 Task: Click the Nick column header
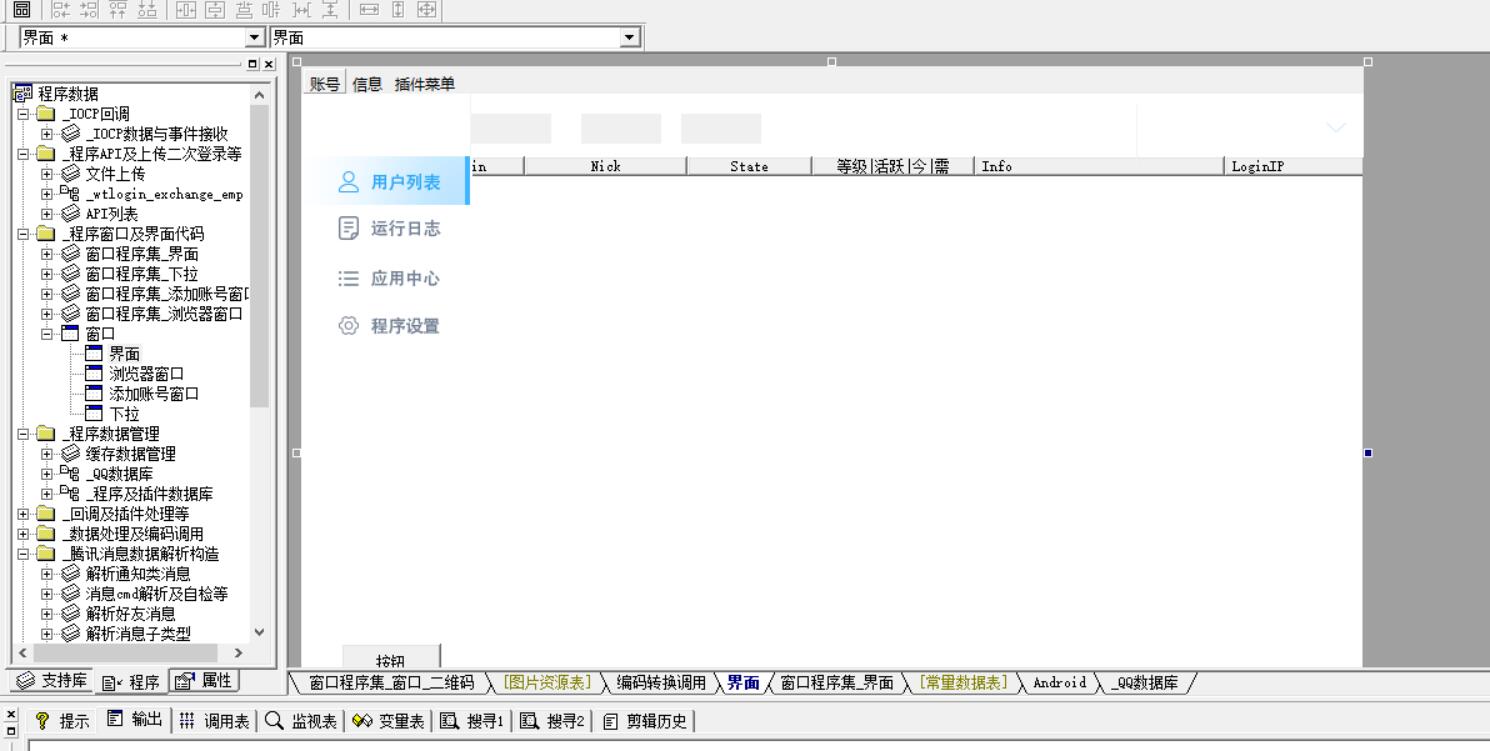[x=605, y=167]
